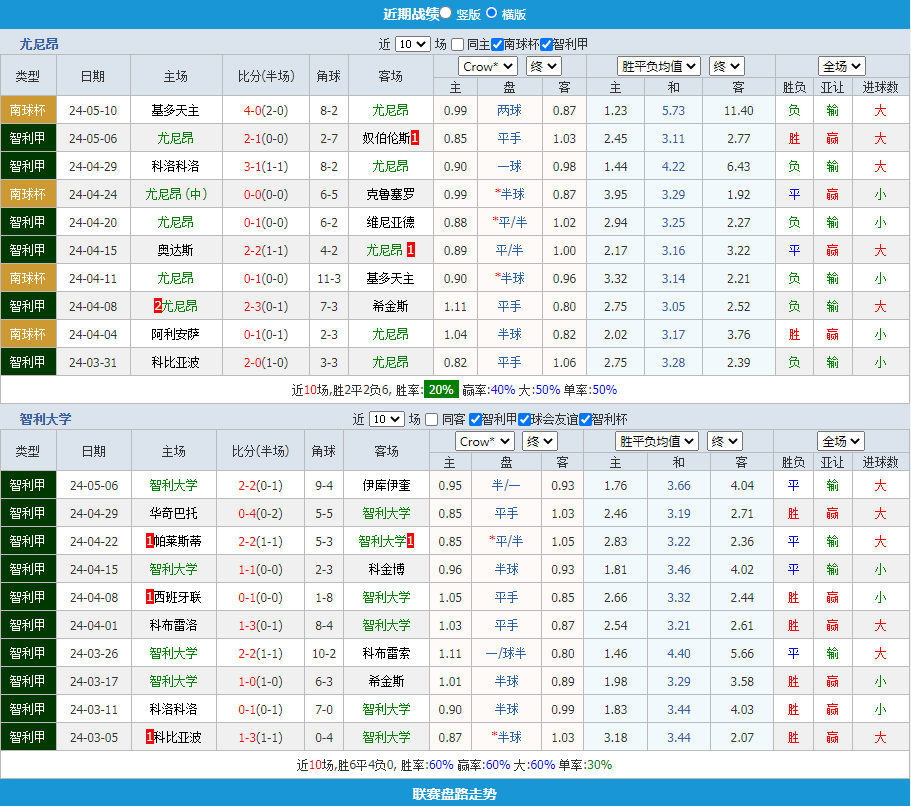Image resolution: width=911 pixels, height=806 pixels.
Task: Click 奴伯伦斯 away team with red card
Action: (x=385, y=138)
